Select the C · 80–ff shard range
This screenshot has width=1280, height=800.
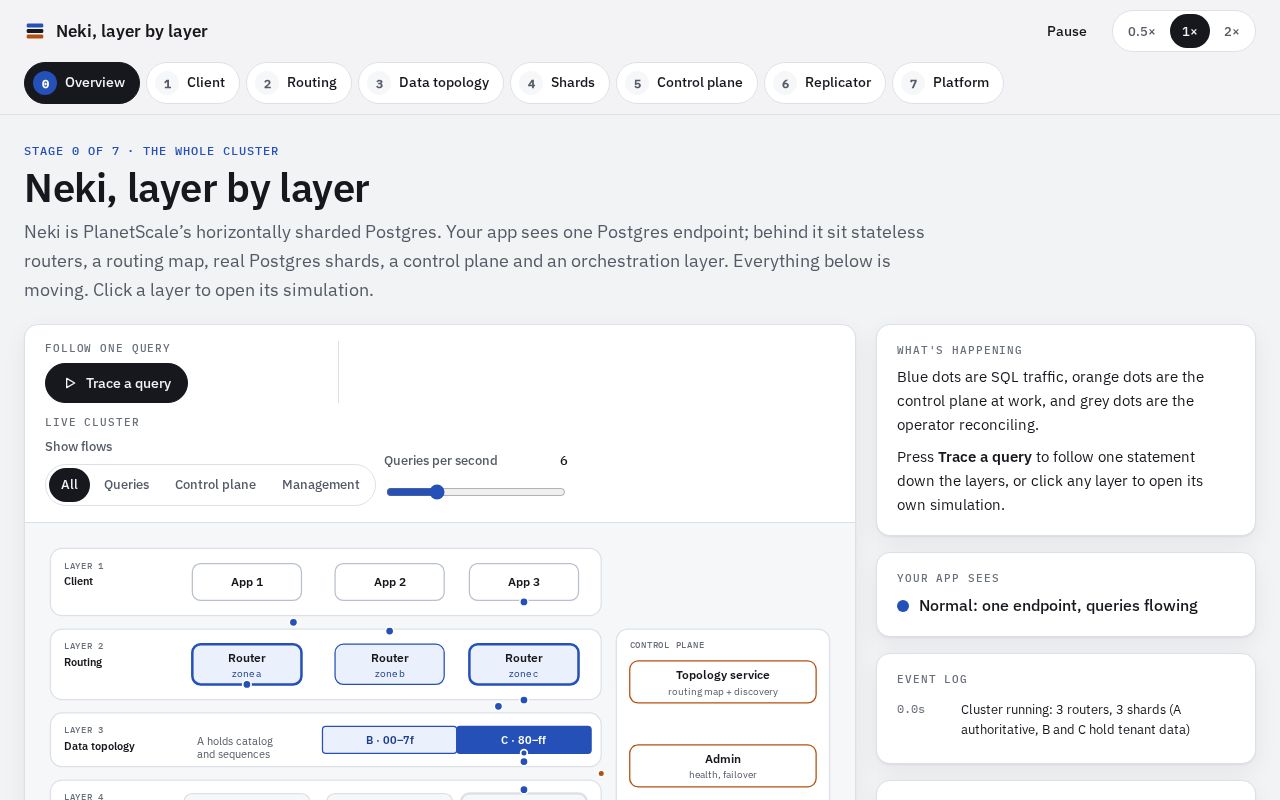tap(524, 740)
